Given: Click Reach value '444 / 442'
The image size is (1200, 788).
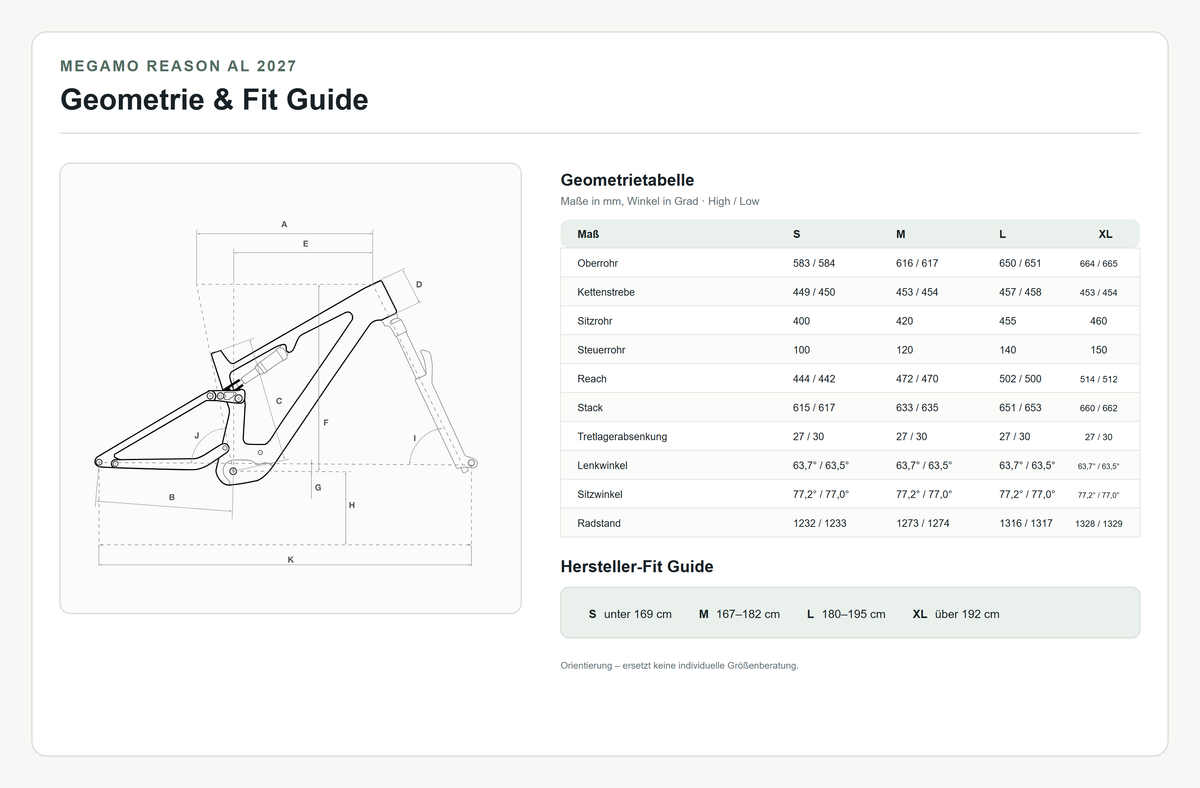Looking at the screenshot, I should pyautogui.click(x=814, y=379).
